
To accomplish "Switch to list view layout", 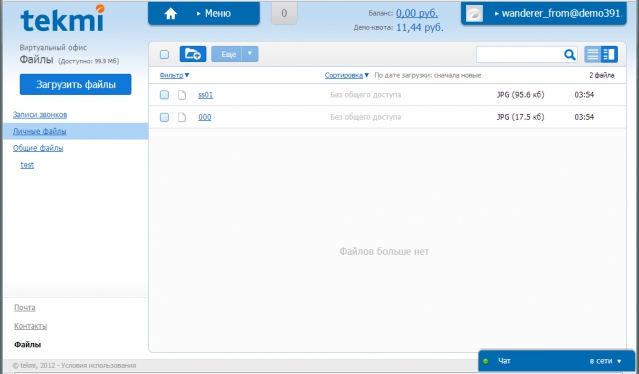I will pyautogui.click(x=593, y=54).
